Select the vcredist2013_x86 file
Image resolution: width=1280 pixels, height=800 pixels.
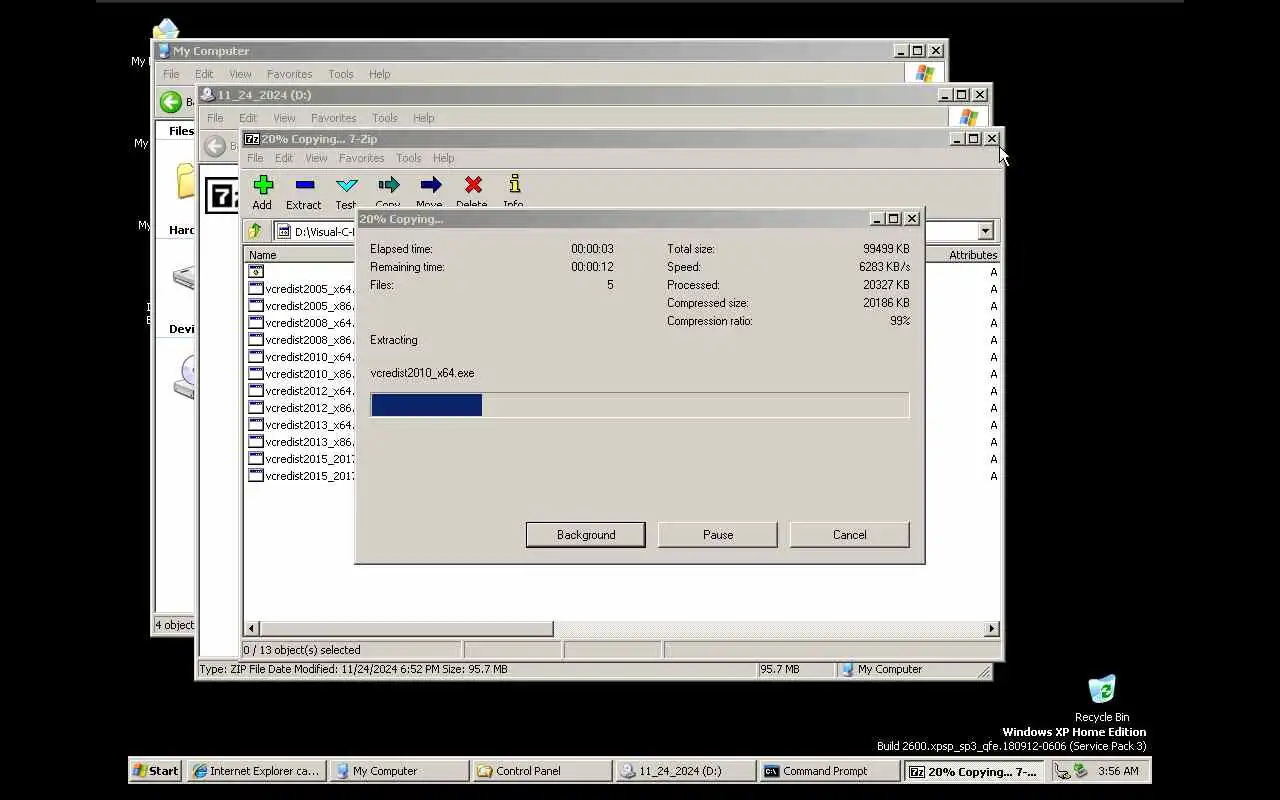(301, 442)
